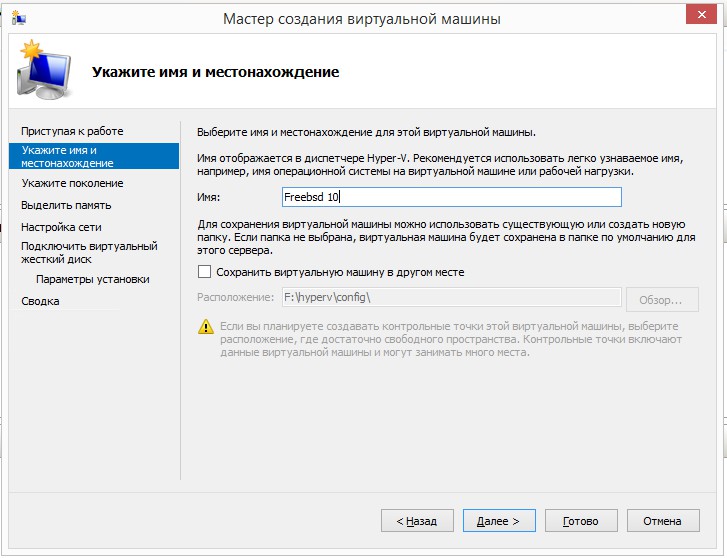Enable 'Сохранить виртуальную машину в другом месте' checkbox
Image resolution: width=727 pixels, height=558 pixels.
tap(204, 272)
